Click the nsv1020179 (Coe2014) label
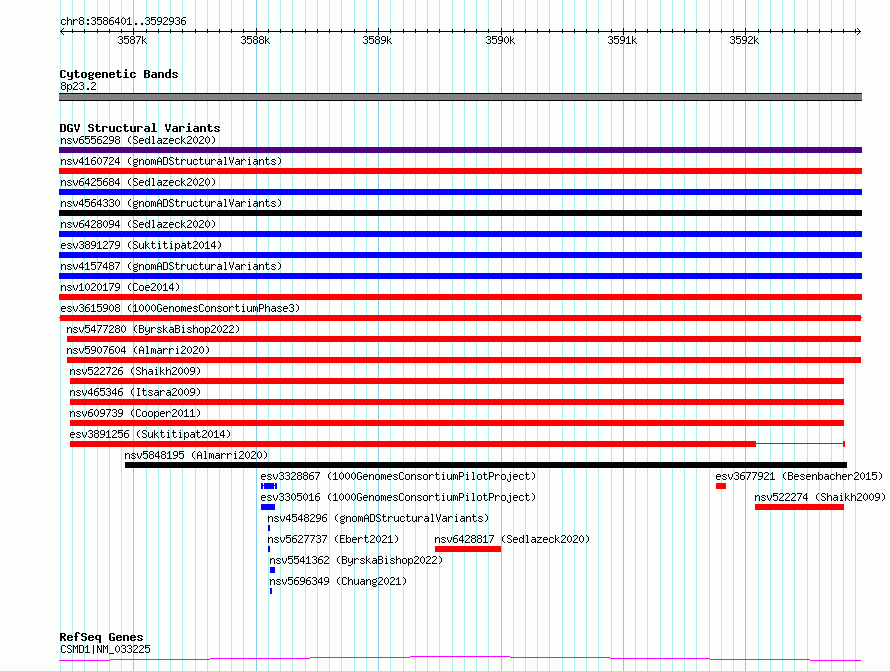The height and width of the screenshot is (671, 890). point(120,287)
